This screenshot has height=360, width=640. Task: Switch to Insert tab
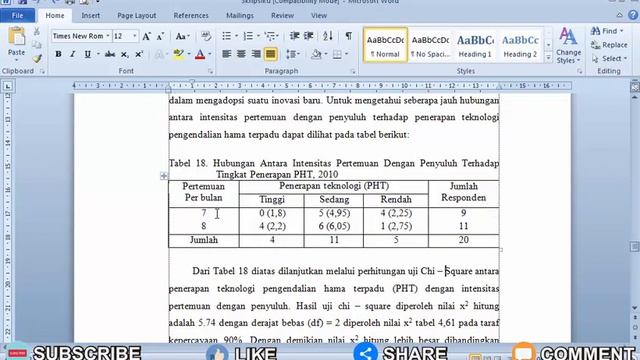click(91, 16)
